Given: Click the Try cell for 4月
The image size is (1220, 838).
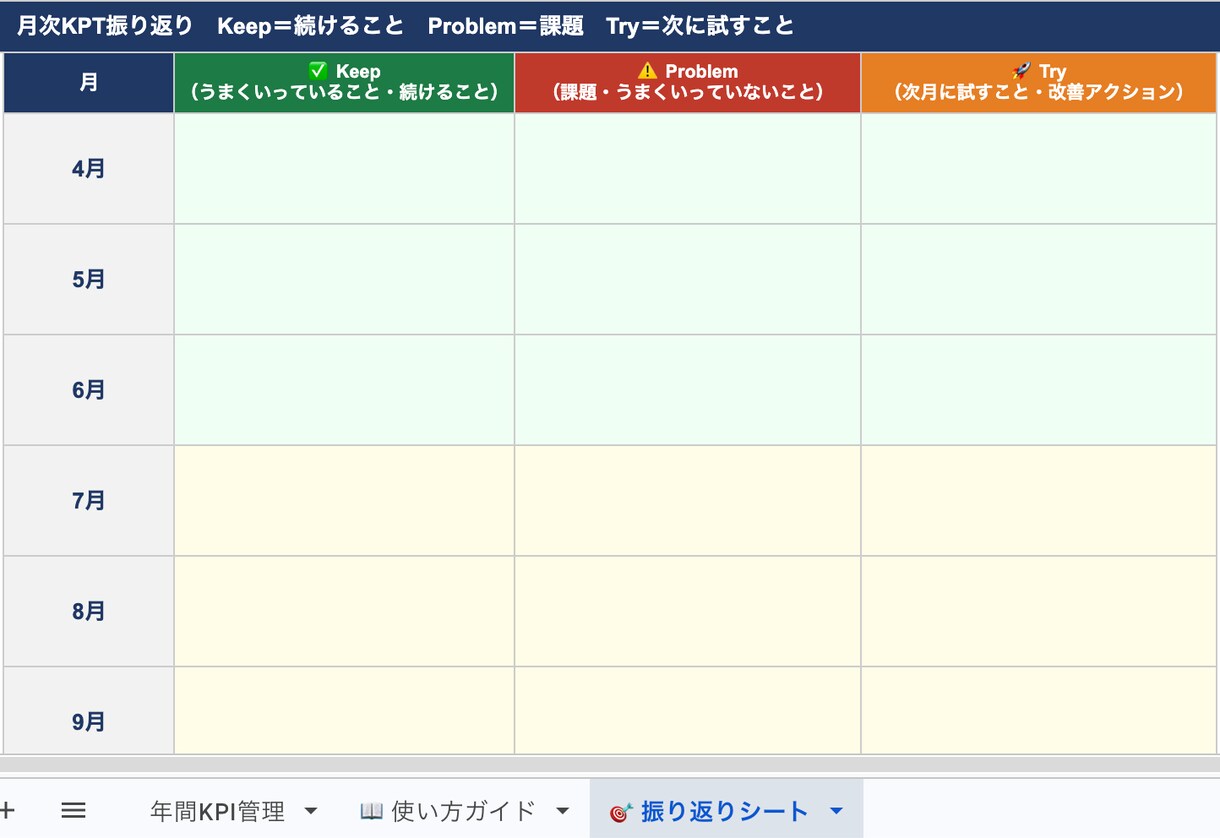Looking at the screenshot, I should pyautogui.click(x=1039, y=169).
